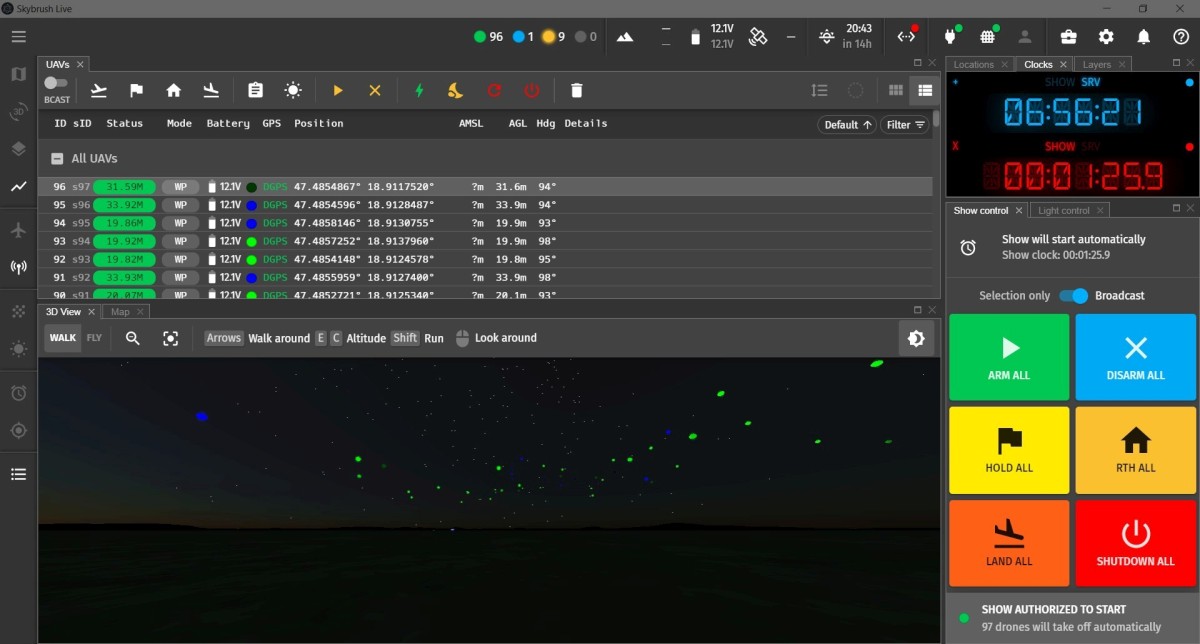Click the red power-off icon in the UAVs toolbar
This screenshot has width=1200, height=644.
point(531,90)
